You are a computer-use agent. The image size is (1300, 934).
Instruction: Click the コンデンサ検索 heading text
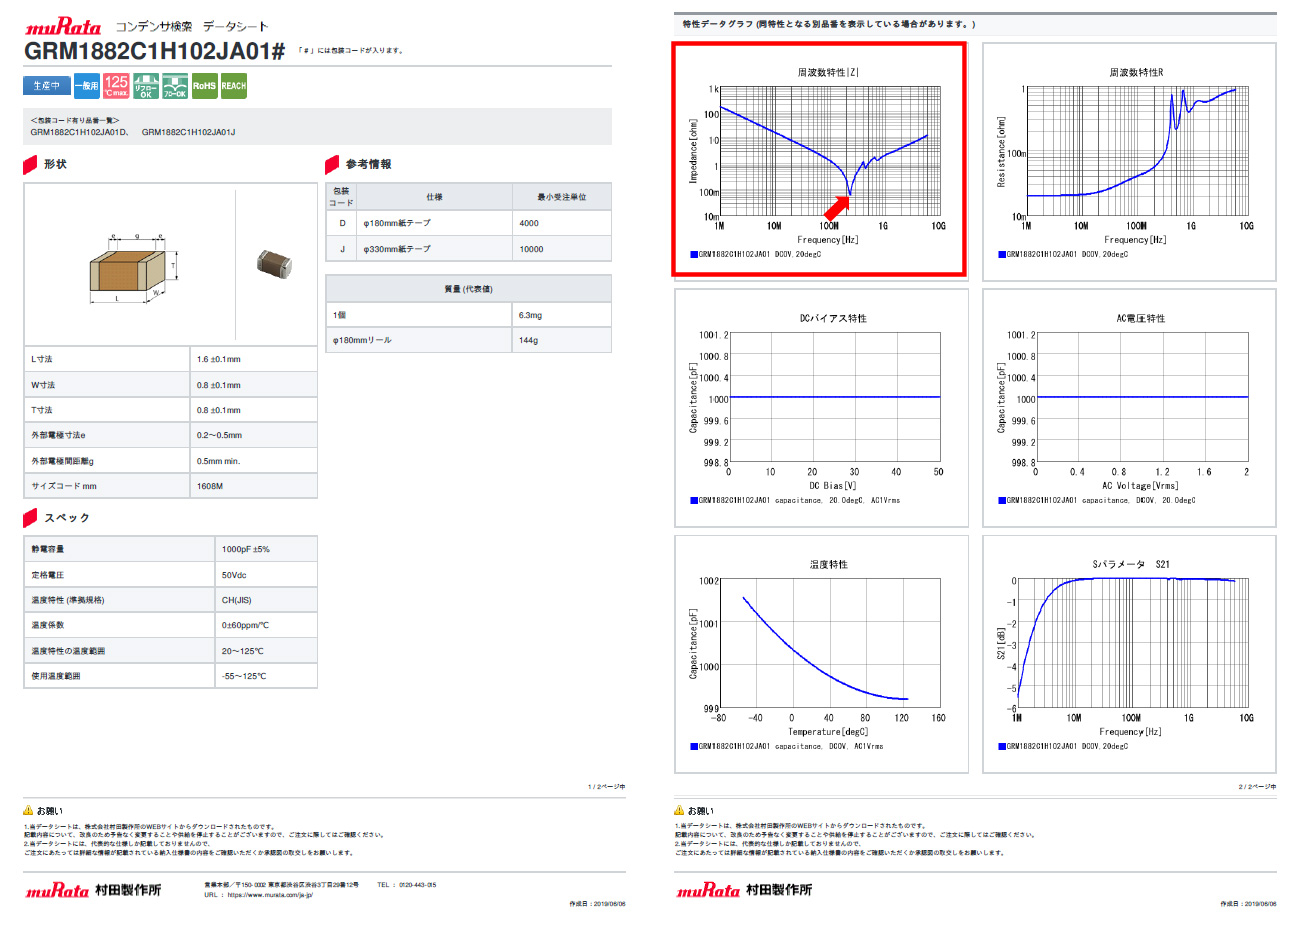[x=153, y=27]
